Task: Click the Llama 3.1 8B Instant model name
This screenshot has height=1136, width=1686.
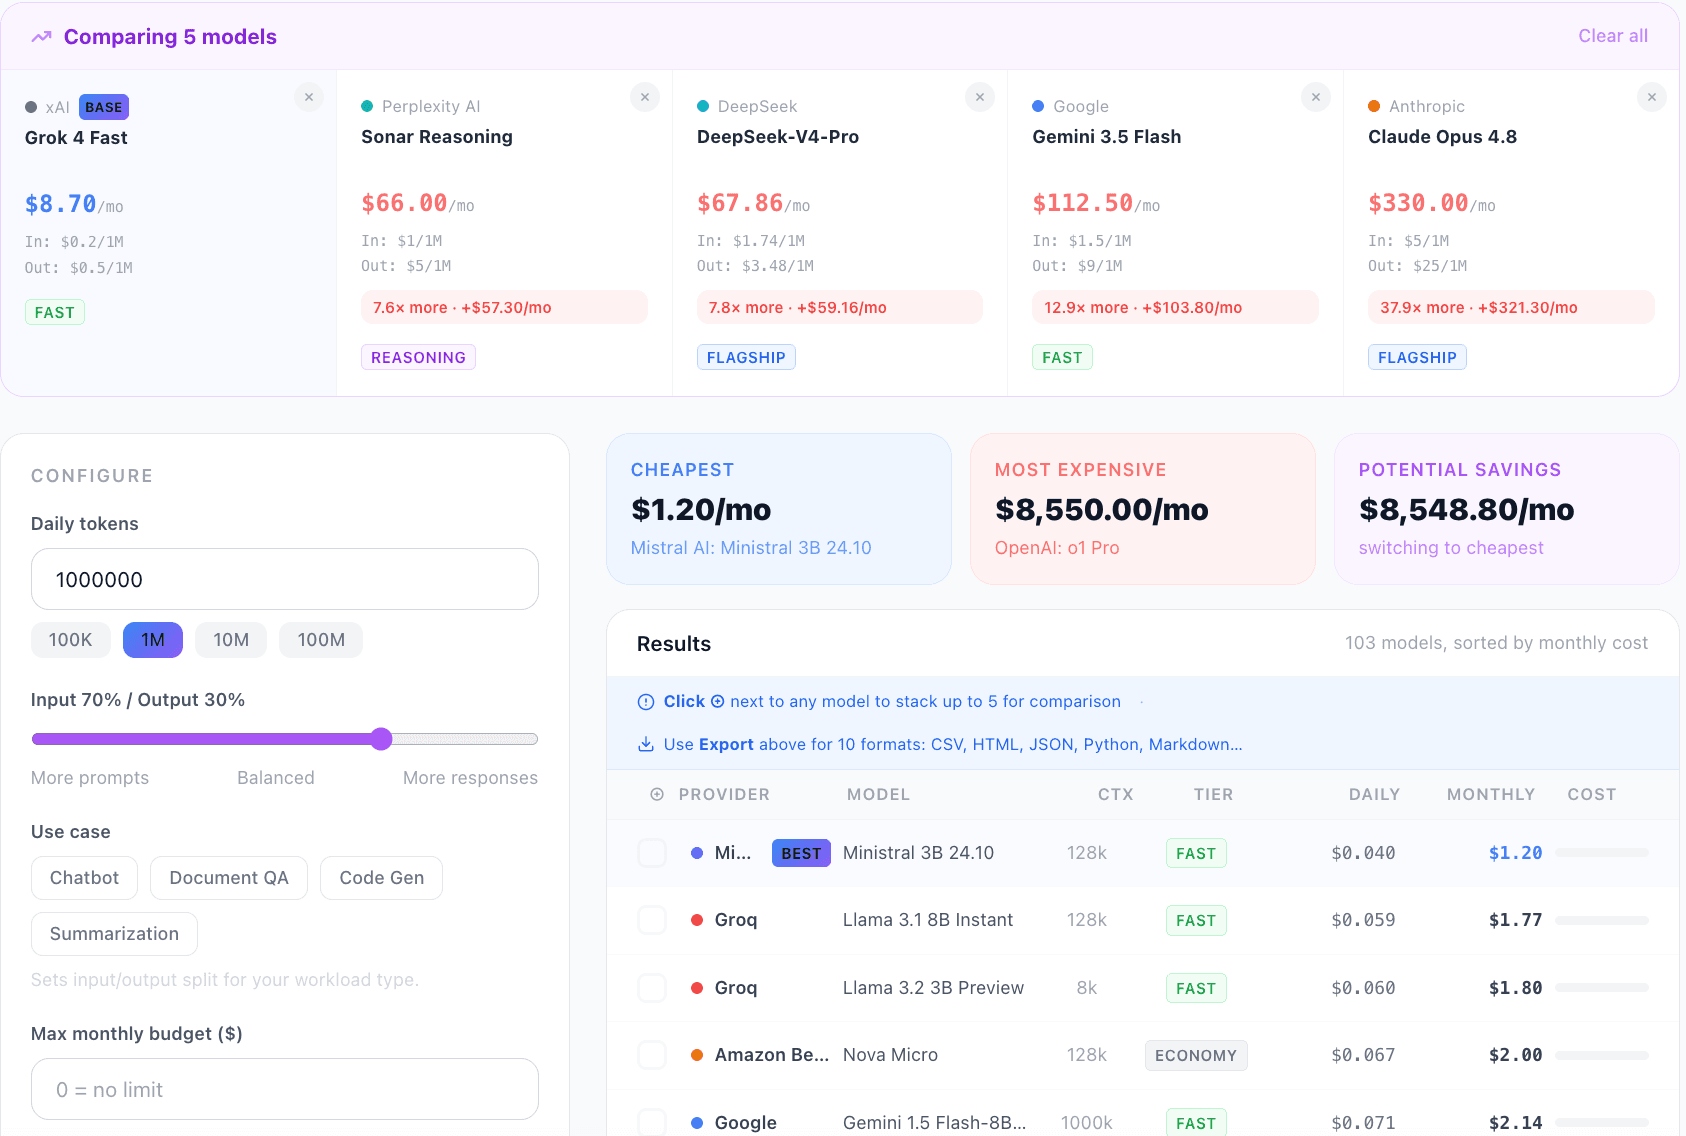Action: [x=928, y=920]
